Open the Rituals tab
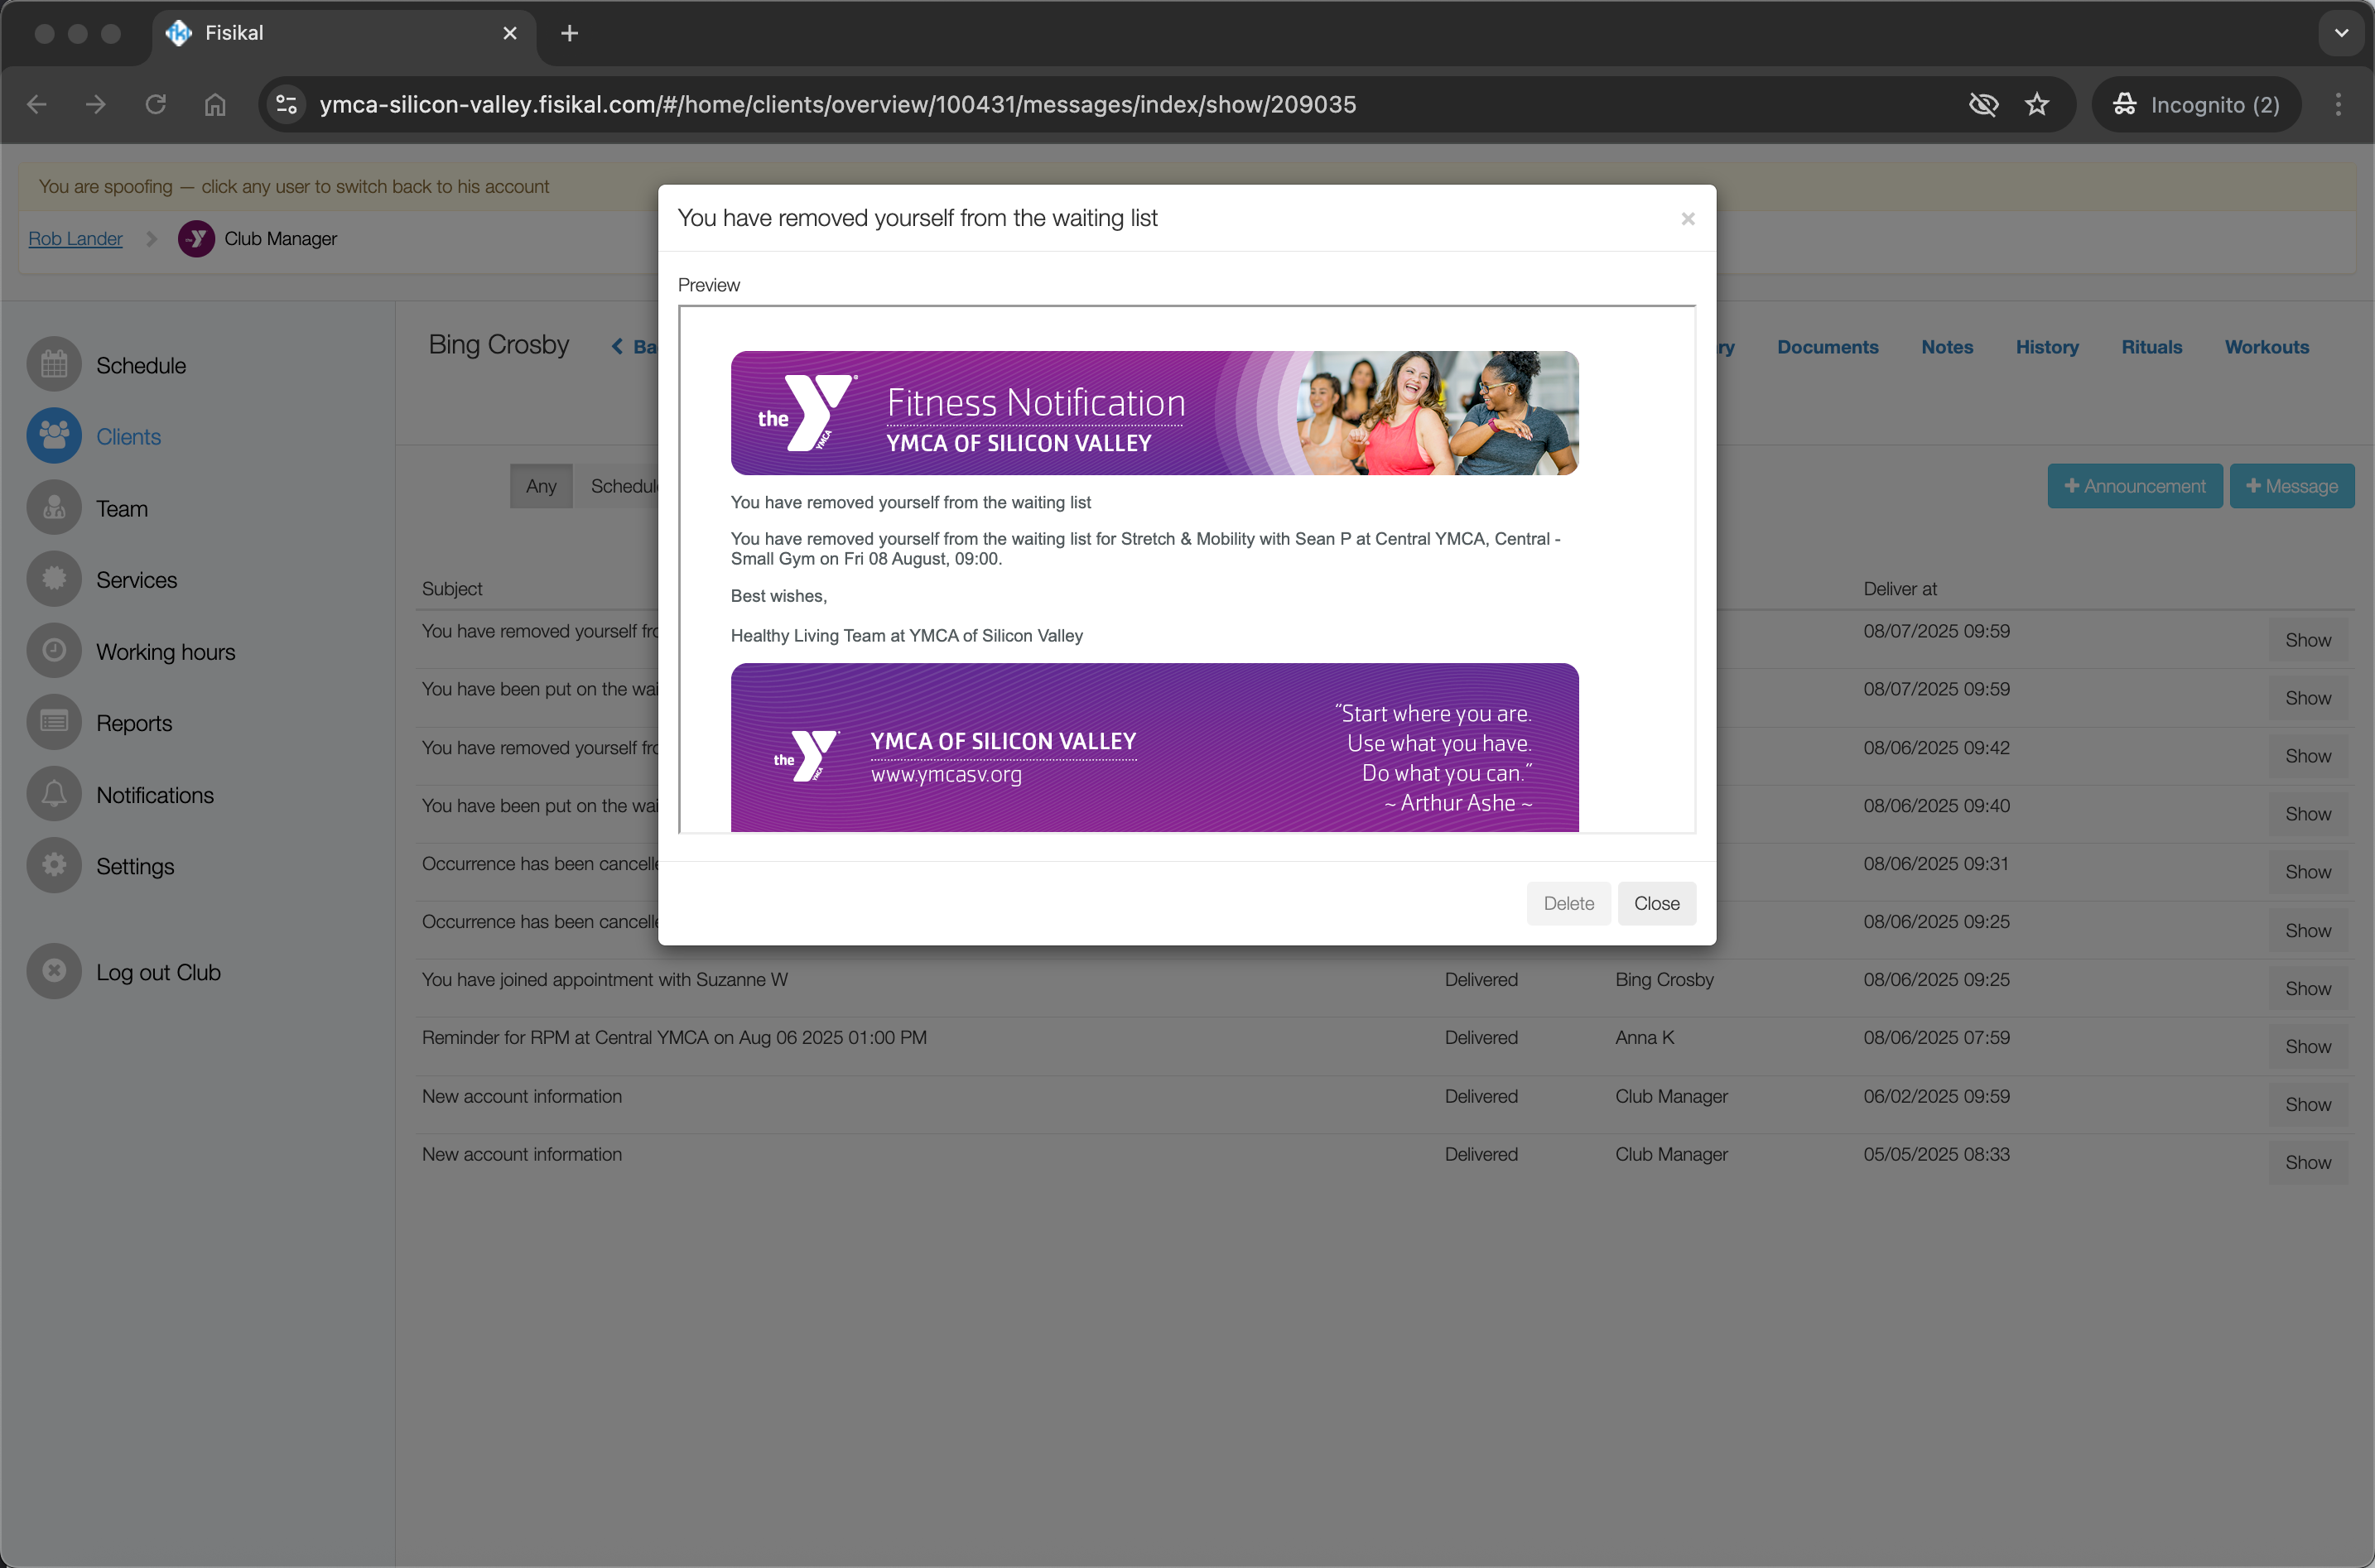 (x=2151, y=346)
